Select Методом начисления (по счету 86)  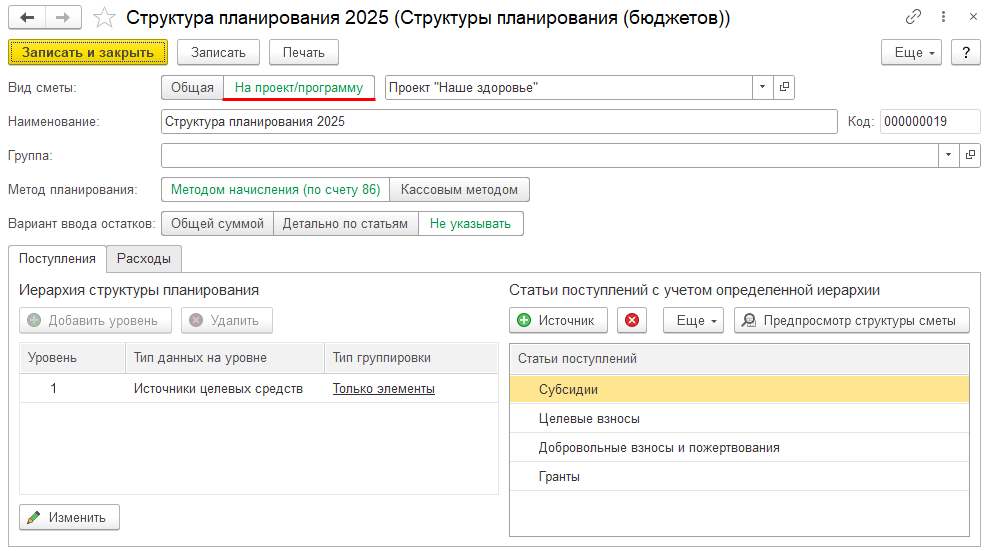276,189
